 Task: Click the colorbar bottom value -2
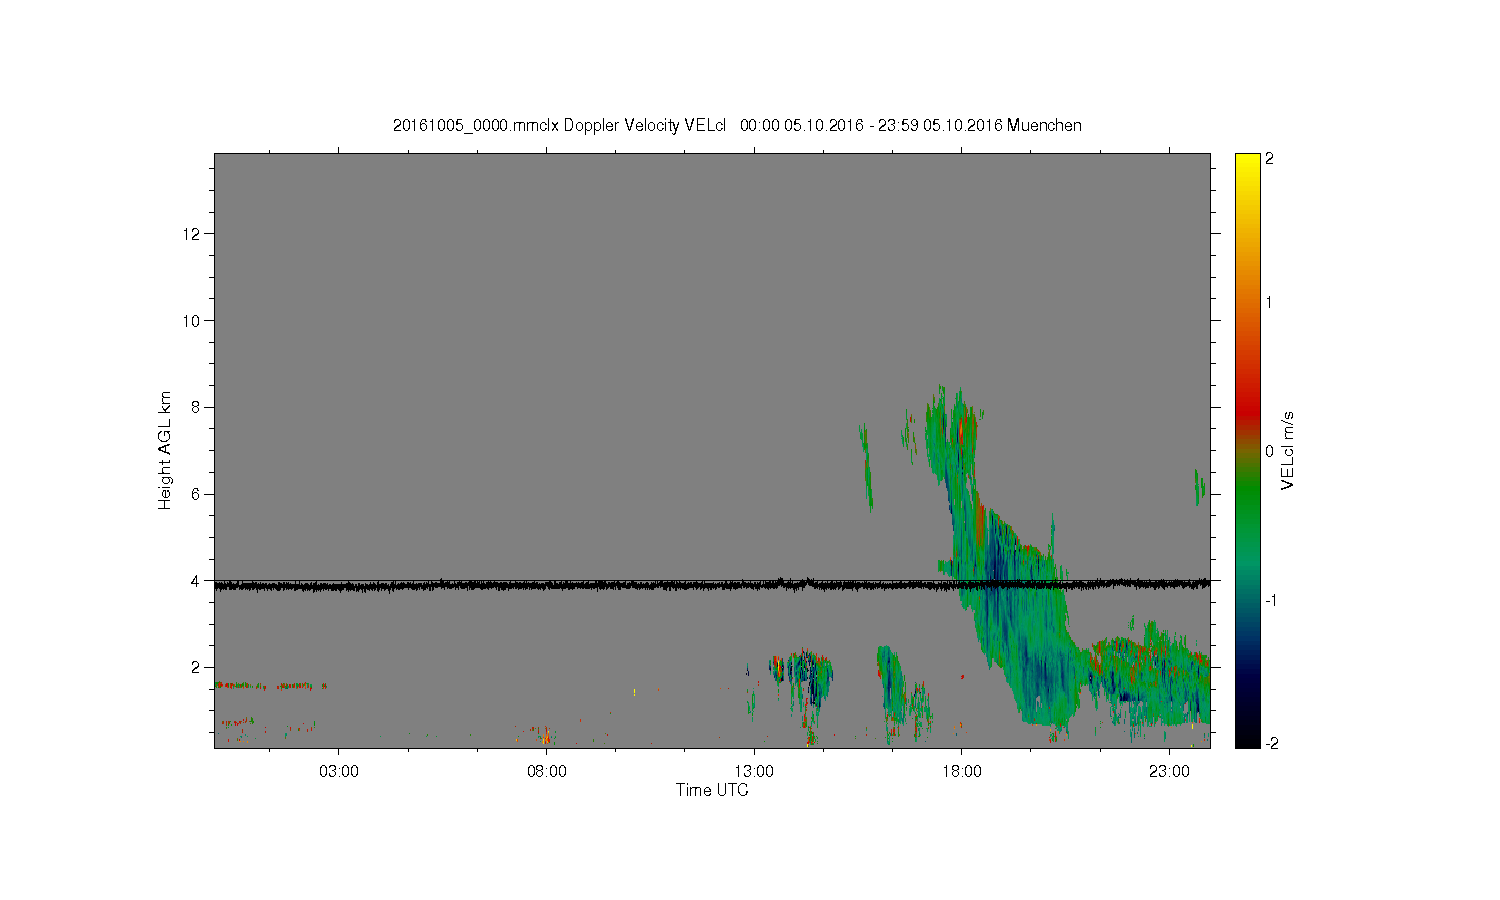click(x=1270, y=743)
